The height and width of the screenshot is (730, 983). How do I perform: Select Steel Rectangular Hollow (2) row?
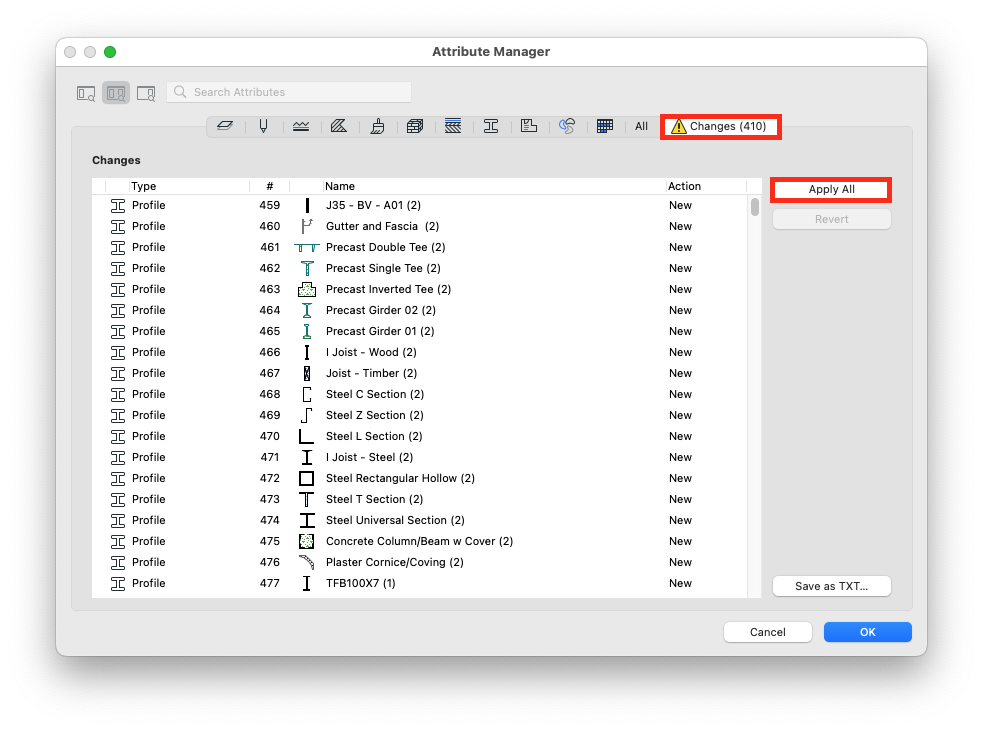pyautogui.click(x=420, y=479)
